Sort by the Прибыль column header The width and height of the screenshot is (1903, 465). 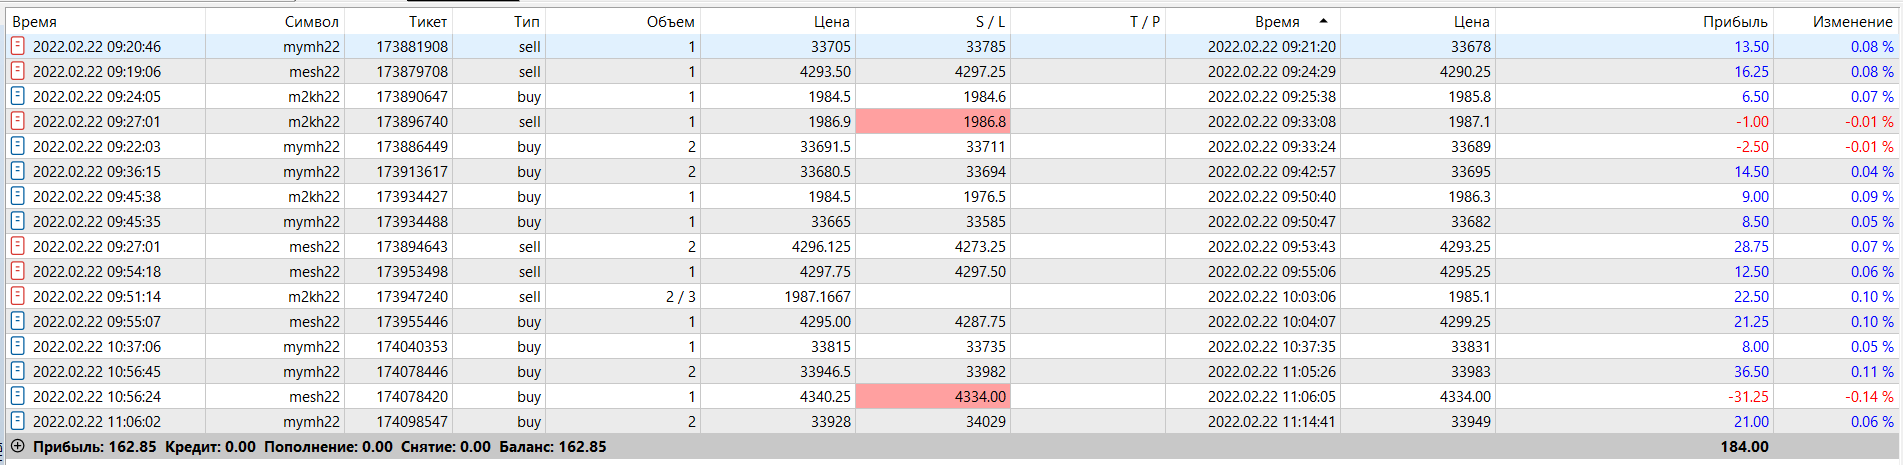point(1735,21)
